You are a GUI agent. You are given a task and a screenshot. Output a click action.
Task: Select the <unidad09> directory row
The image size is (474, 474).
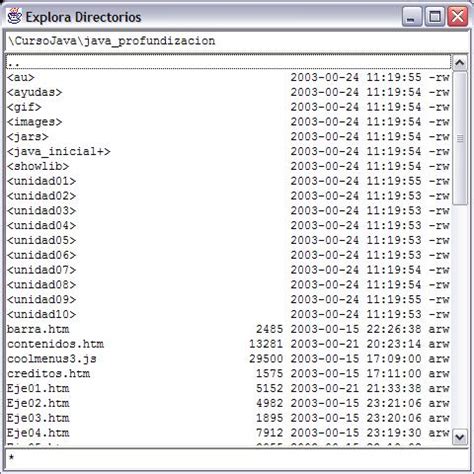229,299
